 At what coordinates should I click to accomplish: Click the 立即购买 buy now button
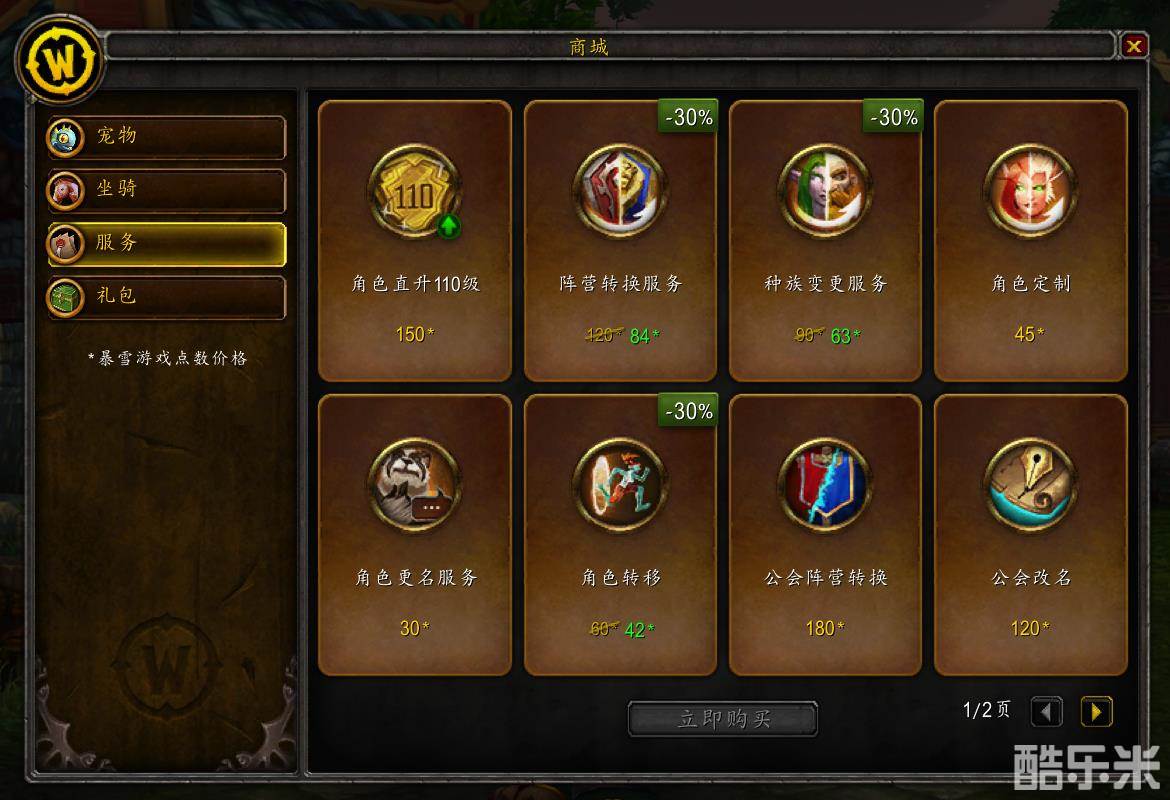pos(723,719)
